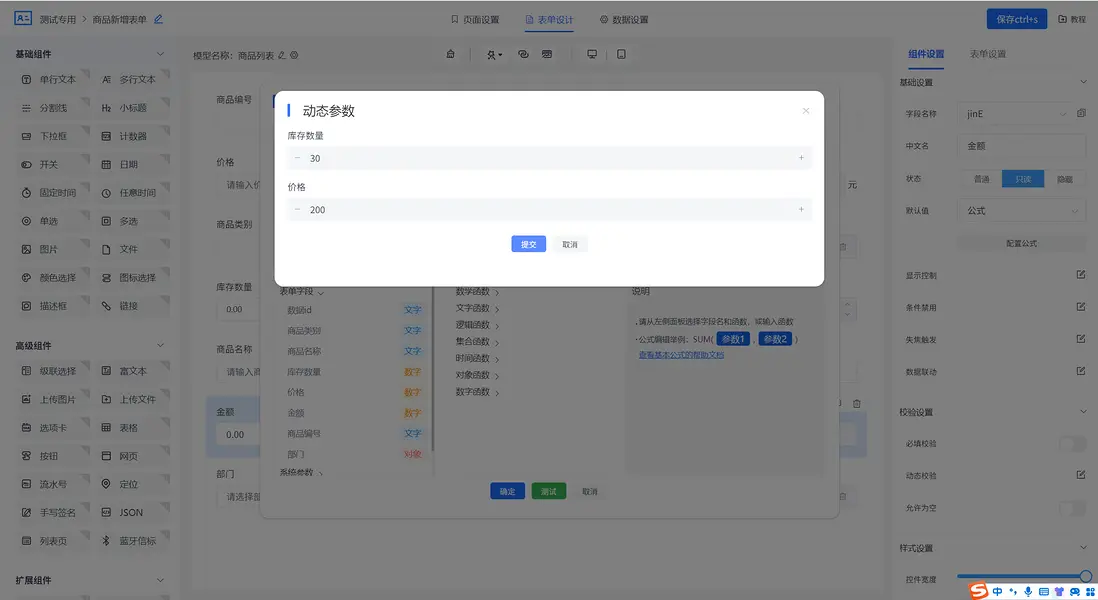Set field state to 普通
Image resolution: width=1098 pixels, height=600 pixels.
coord(984,178)
